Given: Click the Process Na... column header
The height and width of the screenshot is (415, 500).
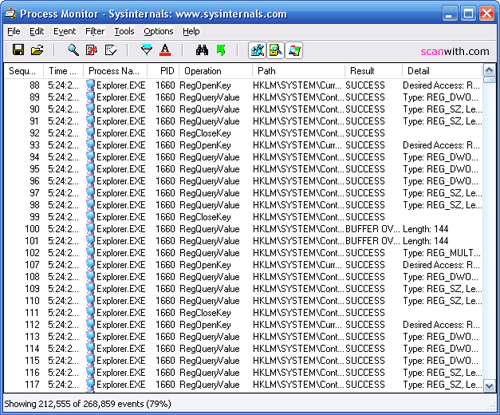Looking at the screenshot, I should [115, 71].
